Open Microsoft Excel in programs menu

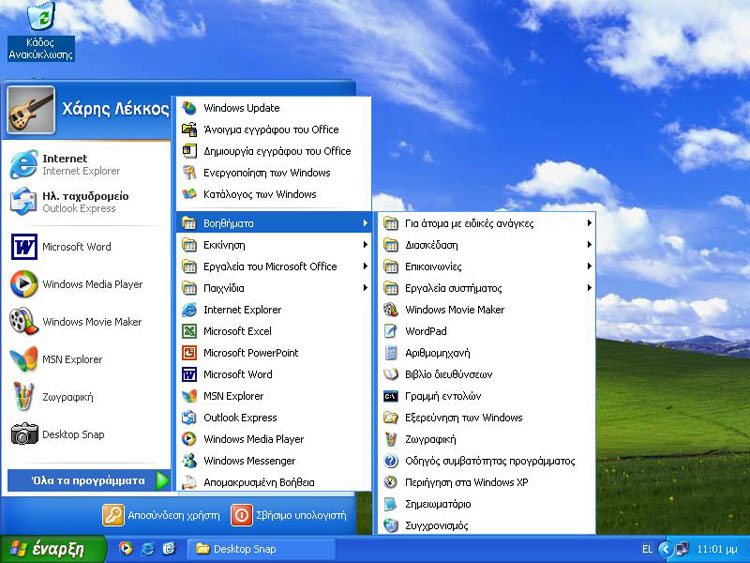pyautogui.click(x=274, y=331)
